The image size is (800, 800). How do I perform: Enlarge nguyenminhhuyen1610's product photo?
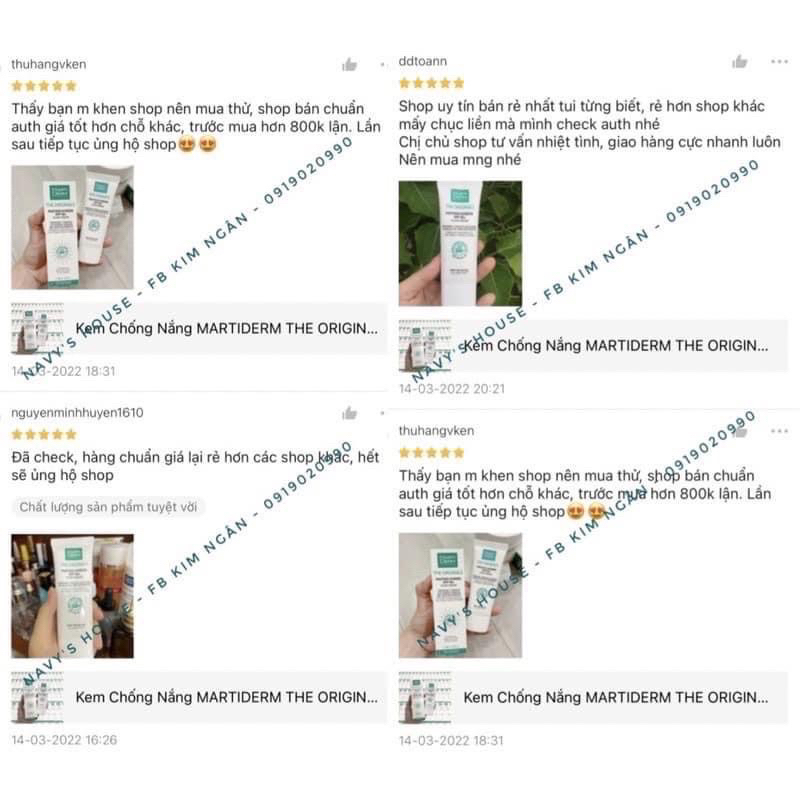[72, 596]
